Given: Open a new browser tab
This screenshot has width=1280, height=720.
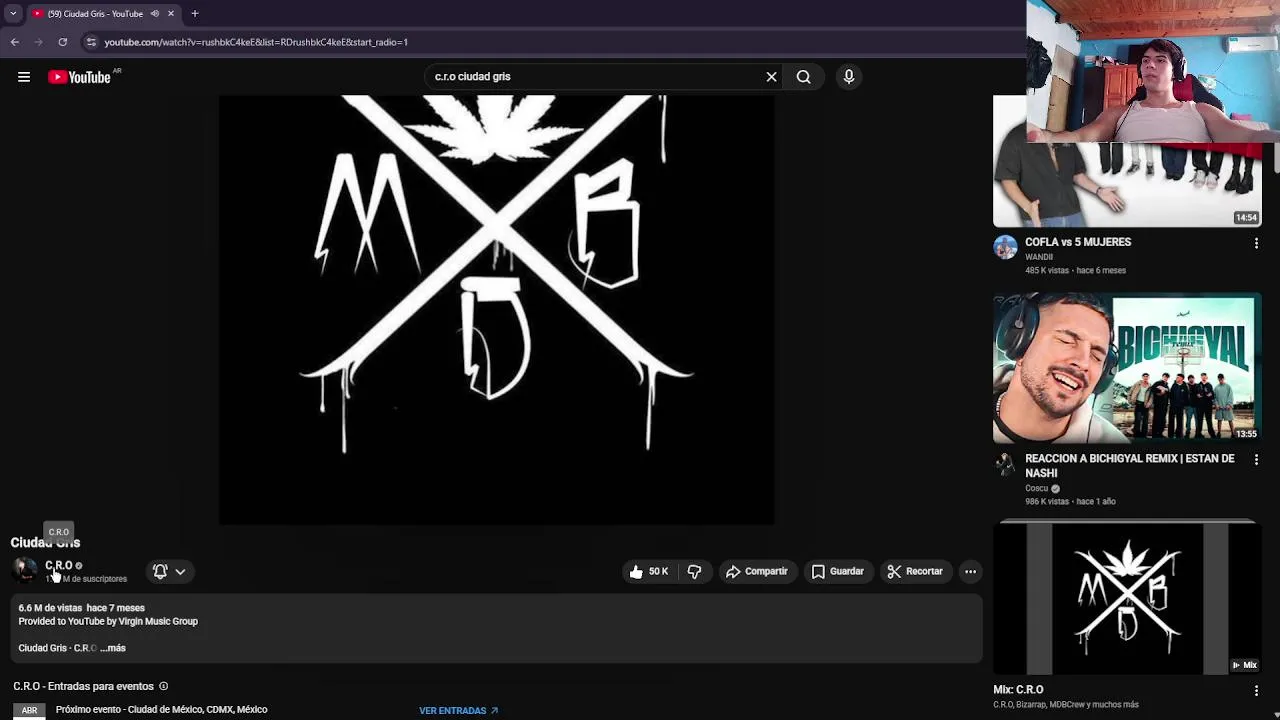Looking at the screenshot, I should 195,13.
